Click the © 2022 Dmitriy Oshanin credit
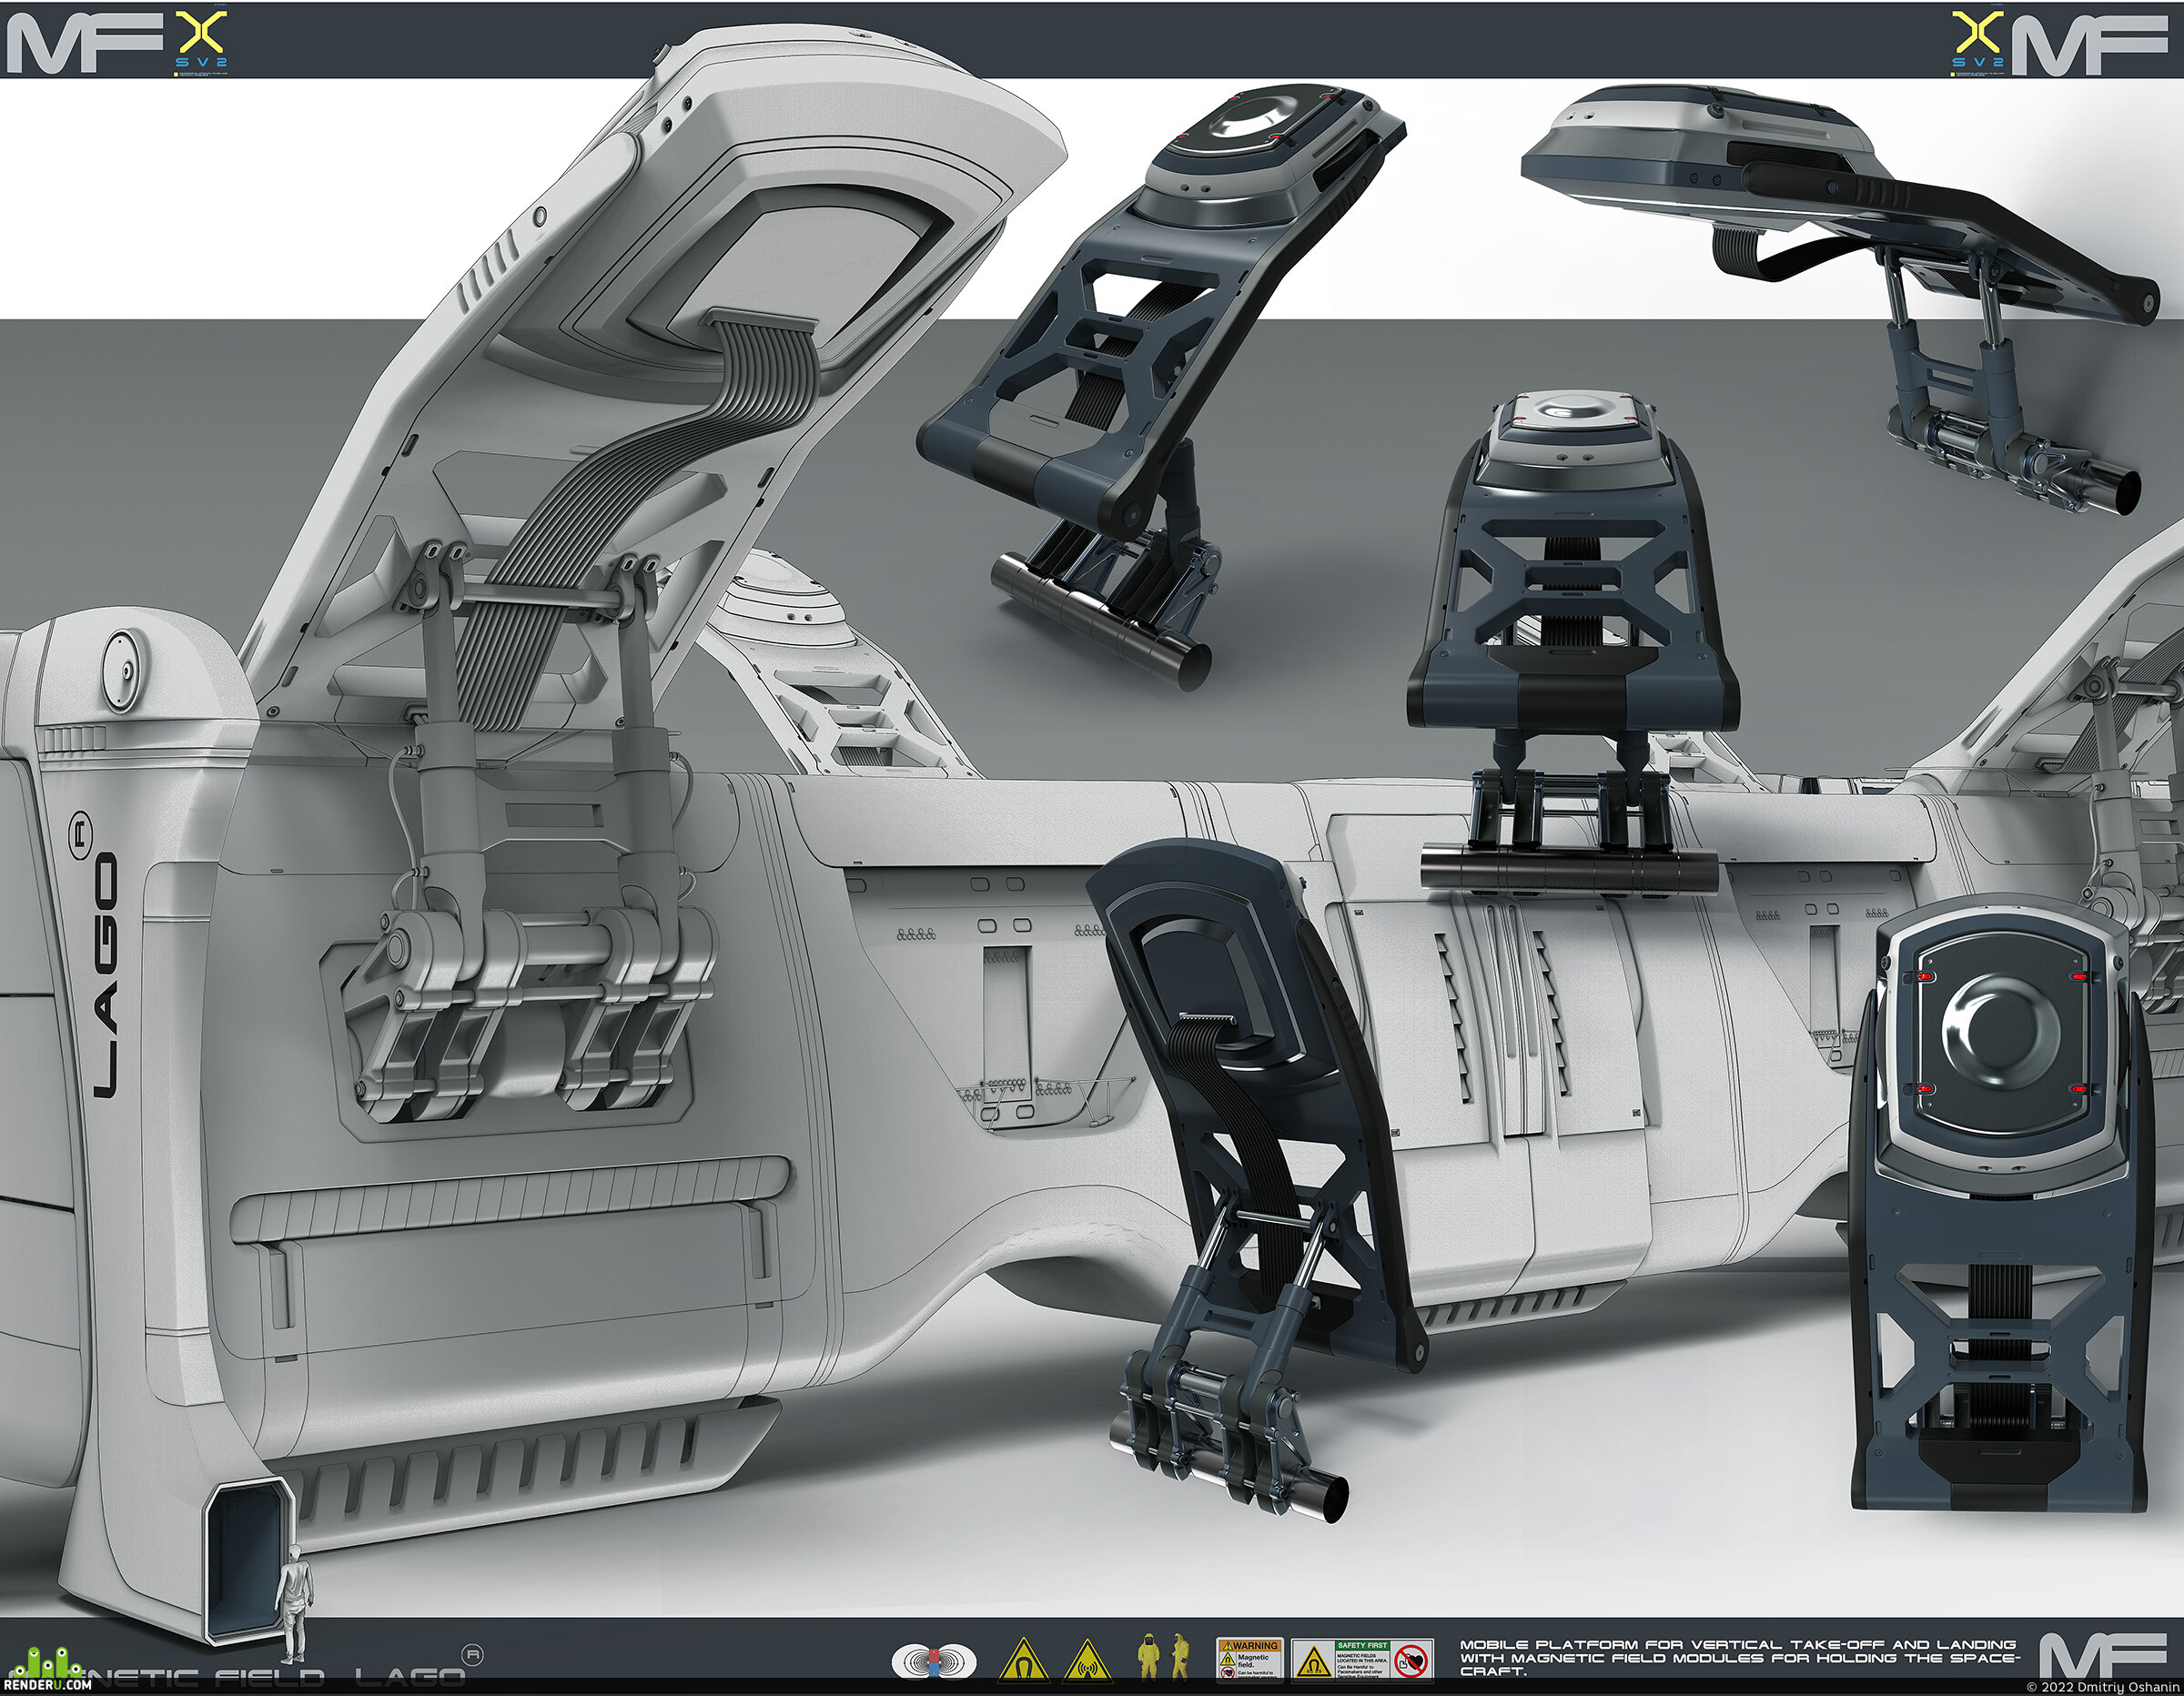The image size is (2184, 1696). tap(2102, 1687)
